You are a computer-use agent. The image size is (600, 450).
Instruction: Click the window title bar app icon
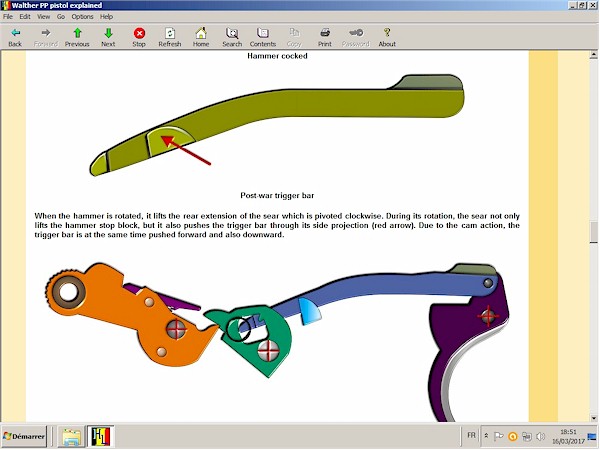(5, 5)
